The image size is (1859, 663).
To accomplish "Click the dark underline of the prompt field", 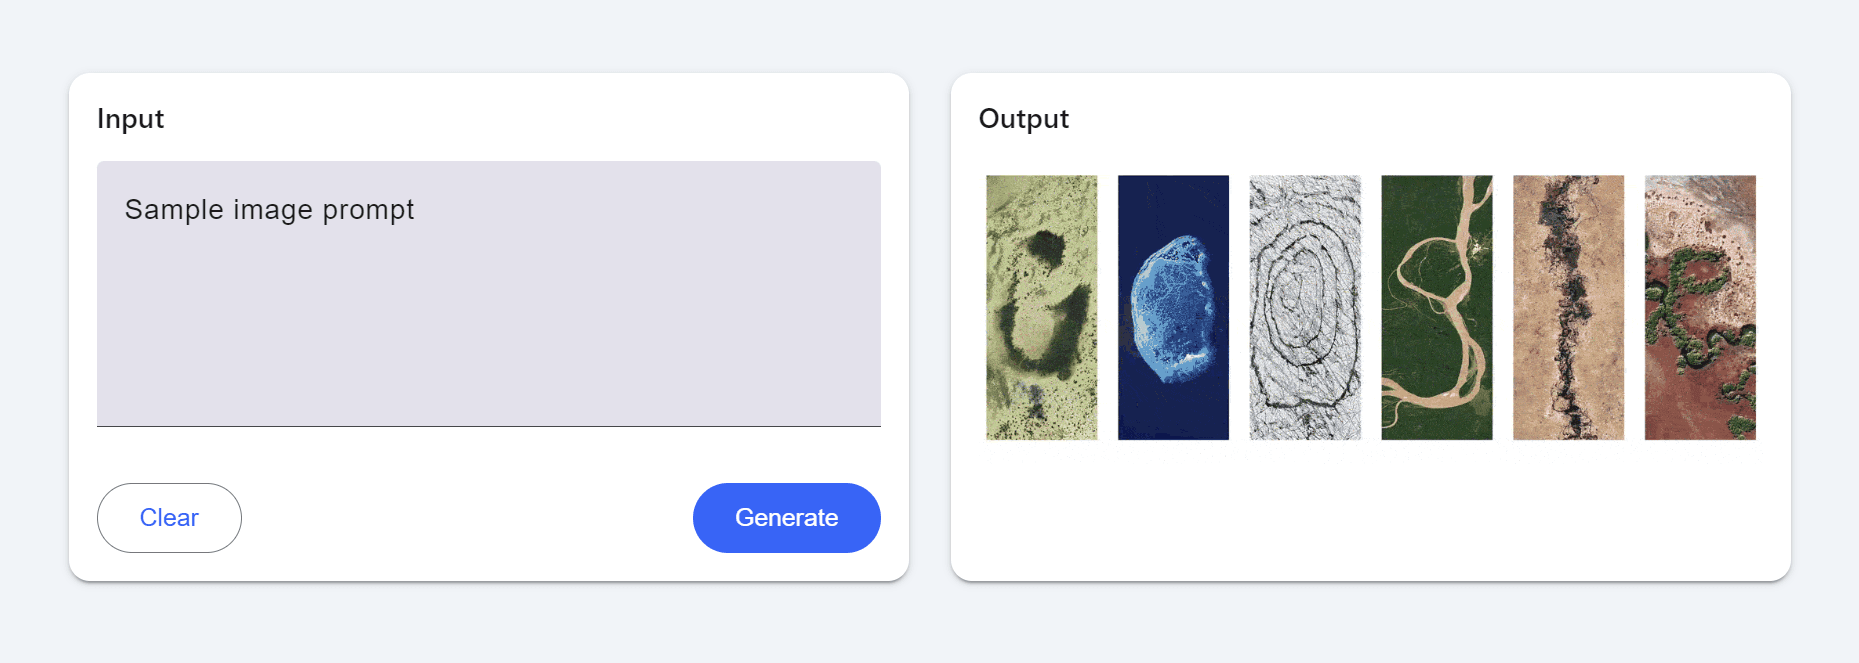I will [489, 426].
